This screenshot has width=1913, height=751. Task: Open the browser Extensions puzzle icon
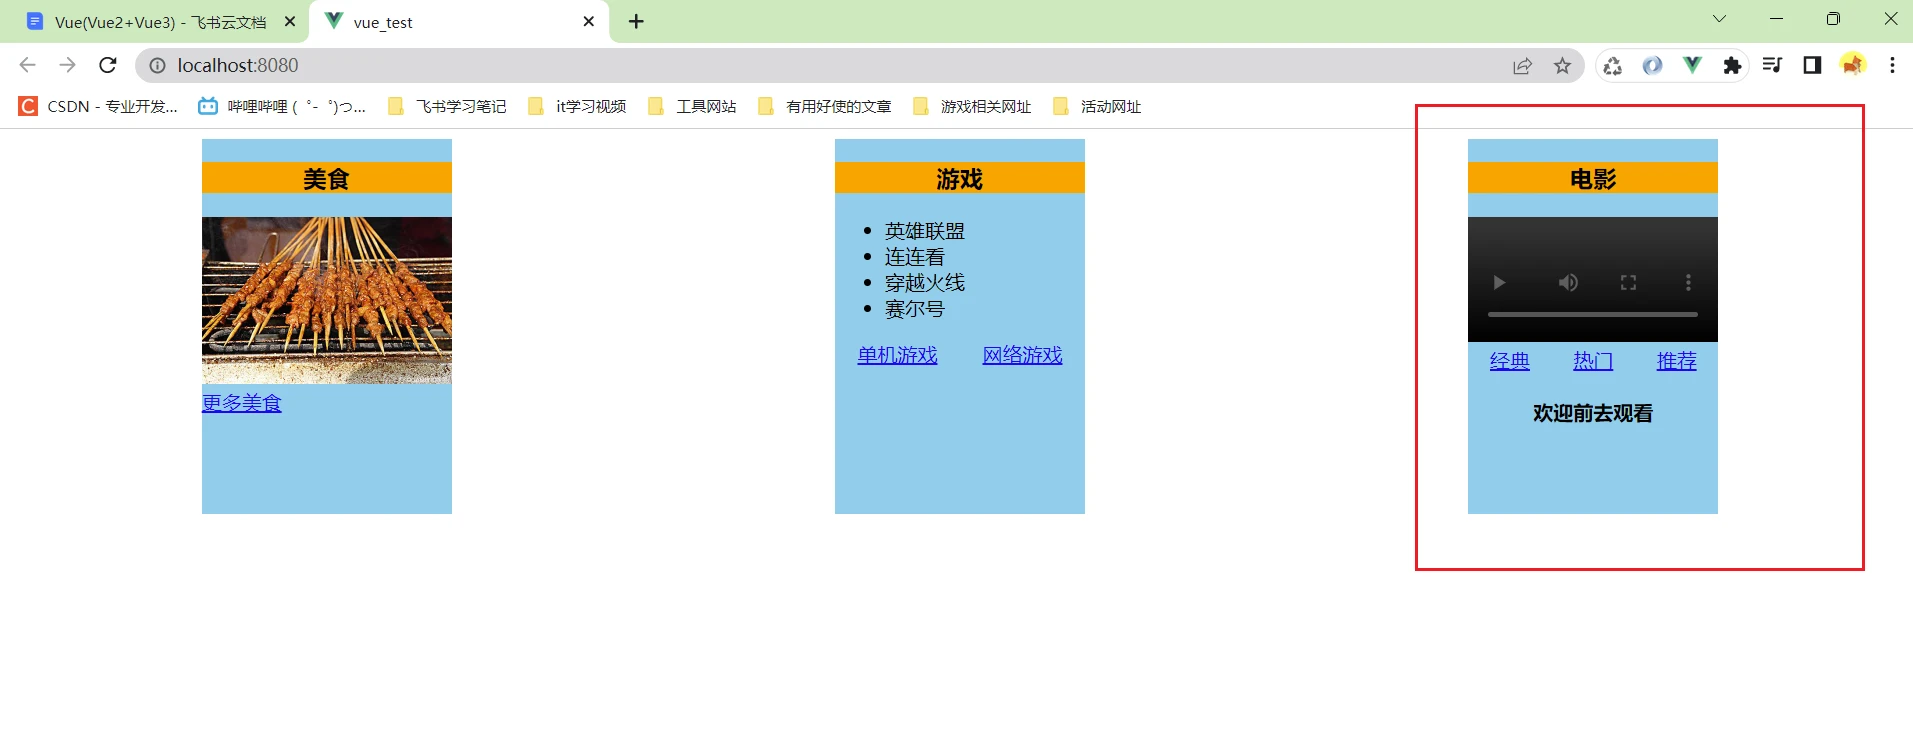pos(1732,66)
